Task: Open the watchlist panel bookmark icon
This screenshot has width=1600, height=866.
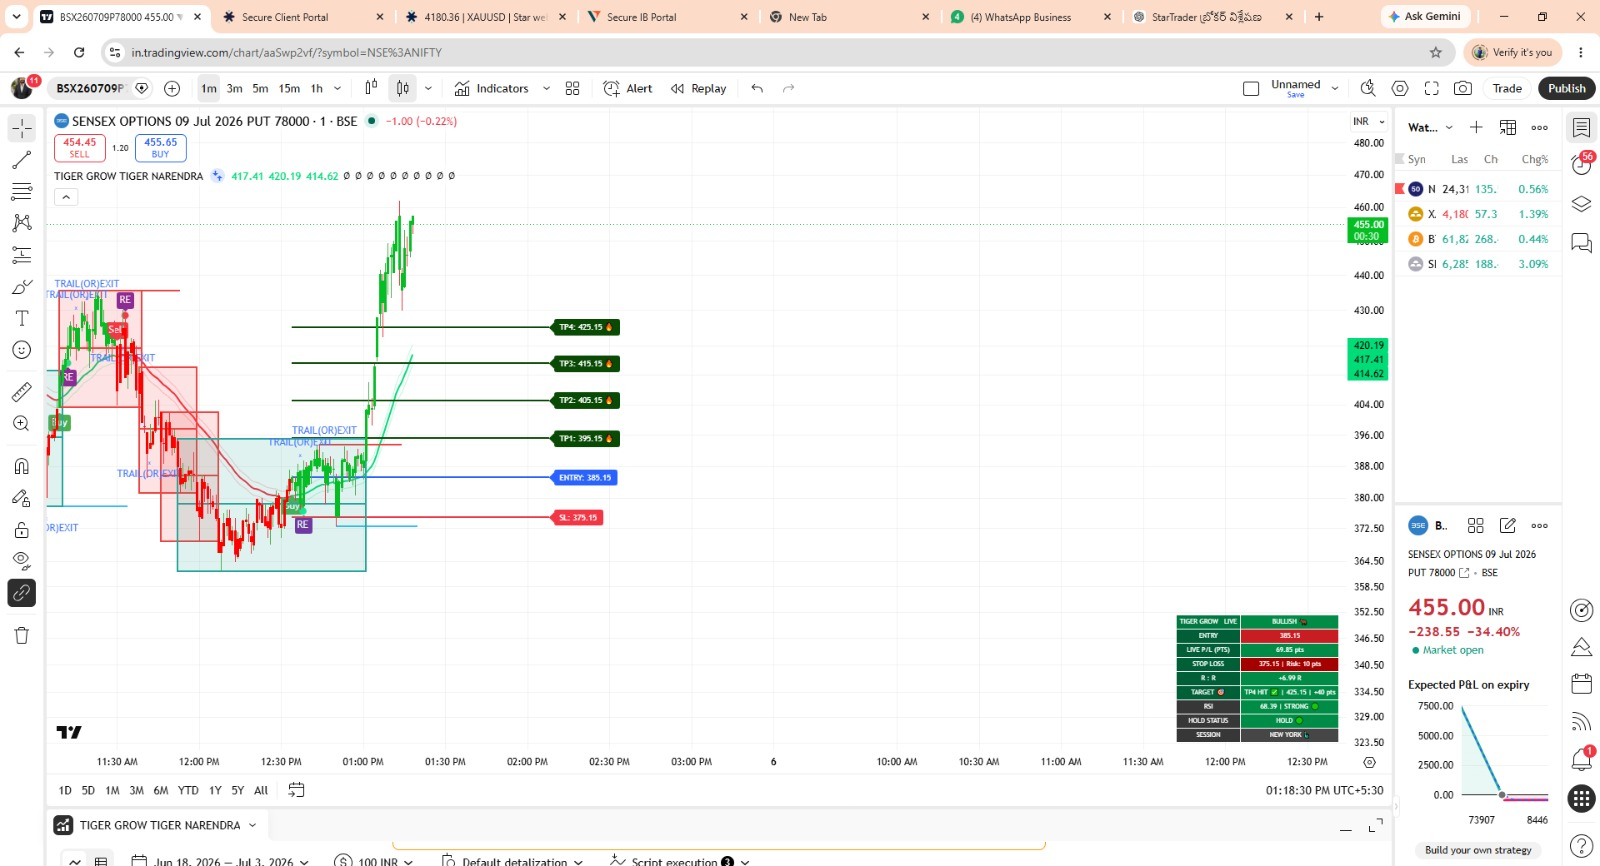Action: (x=1581, y=128)
